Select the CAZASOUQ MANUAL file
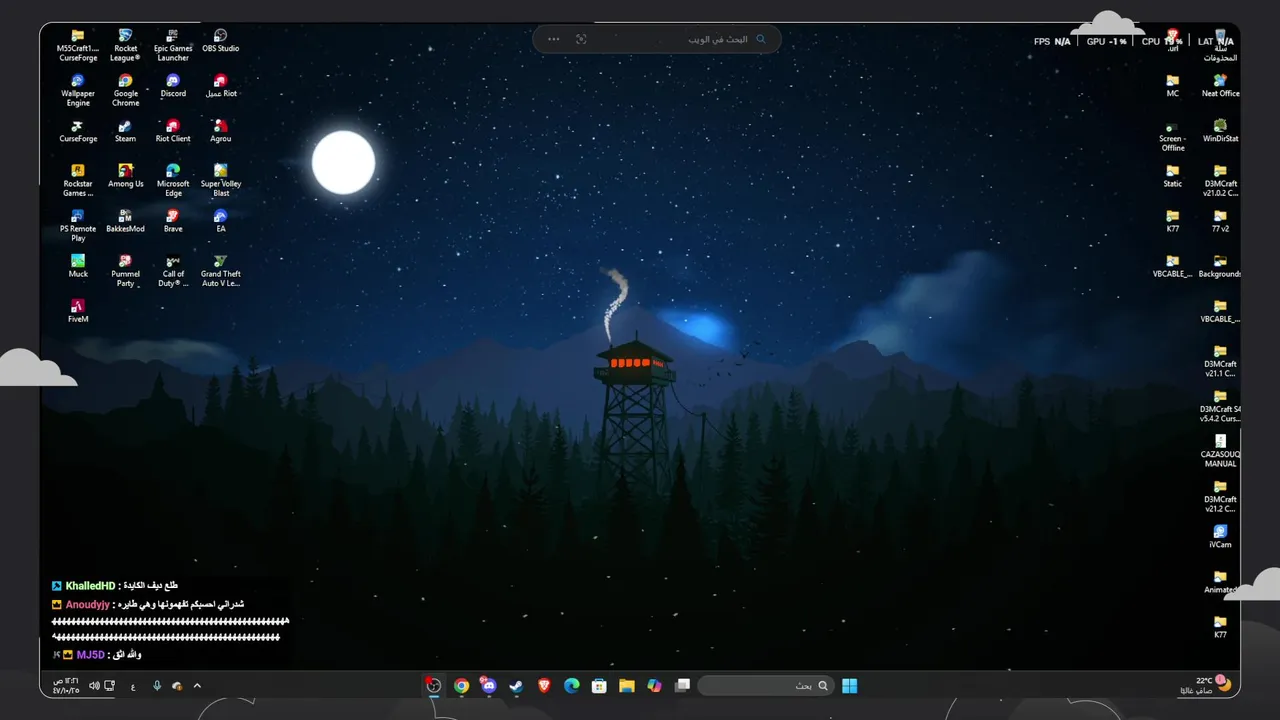 (x=1220, y=451)
